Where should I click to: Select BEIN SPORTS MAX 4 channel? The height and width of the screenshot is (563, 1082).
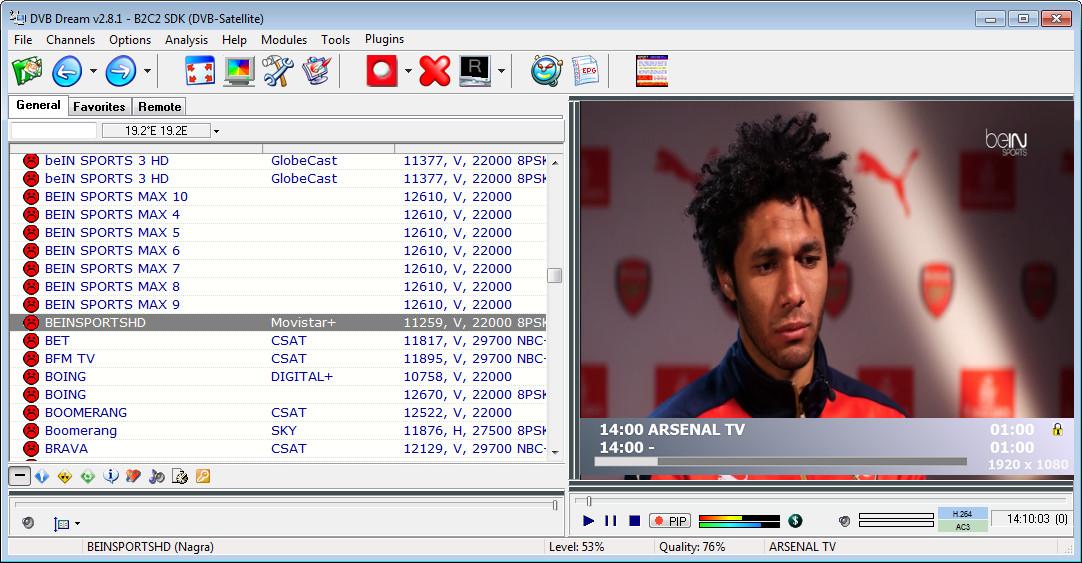click(x=279, y=215)
